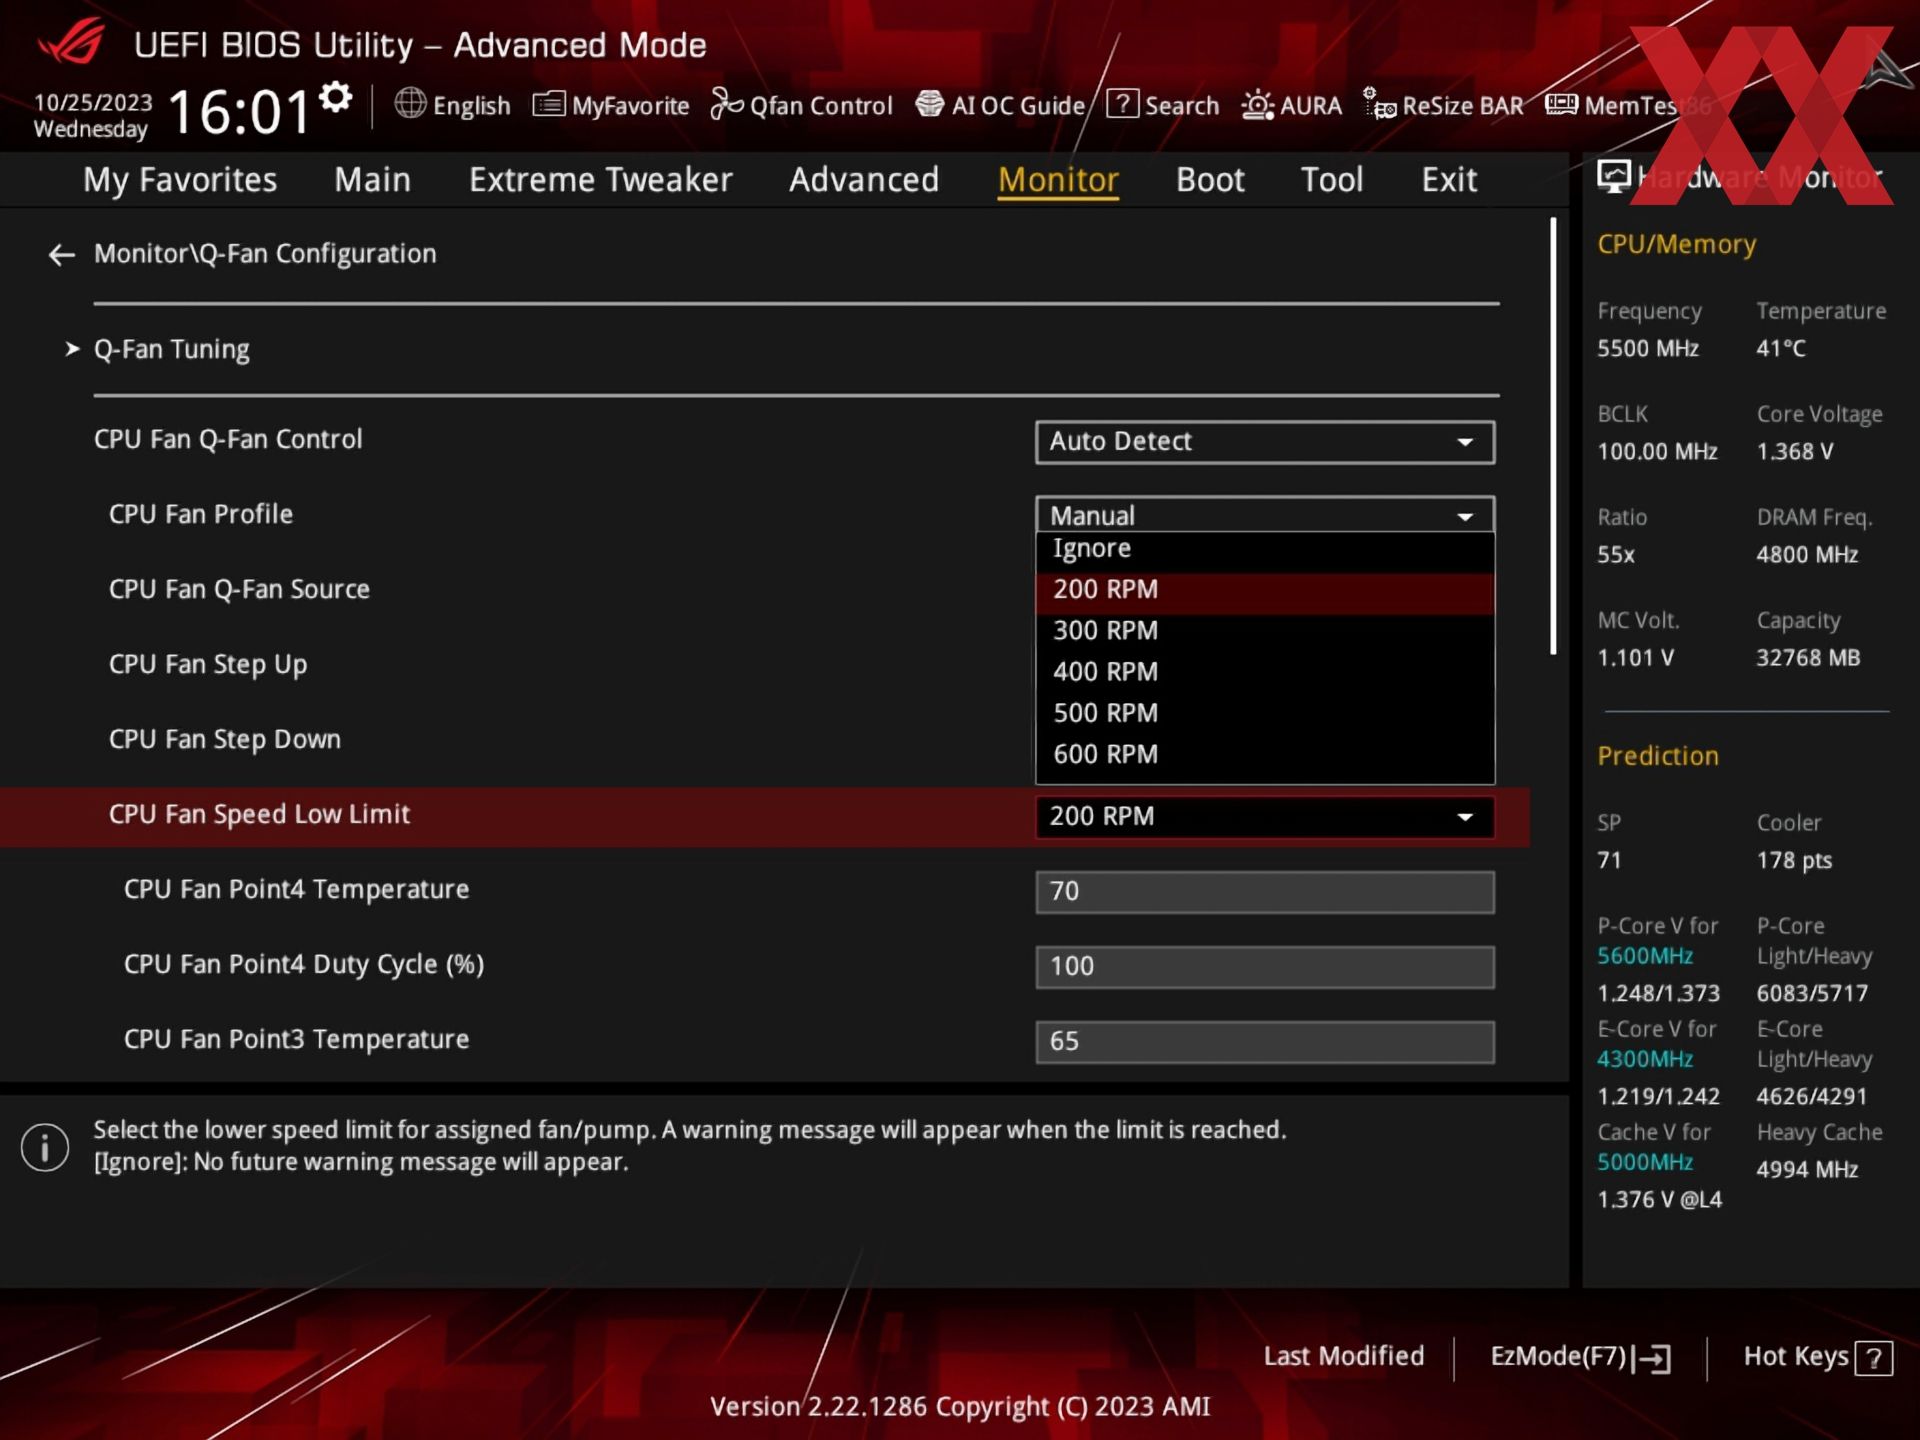1920x1440 pixels.
Task: Click Last Modified button
Action: pos(1343,1356)
